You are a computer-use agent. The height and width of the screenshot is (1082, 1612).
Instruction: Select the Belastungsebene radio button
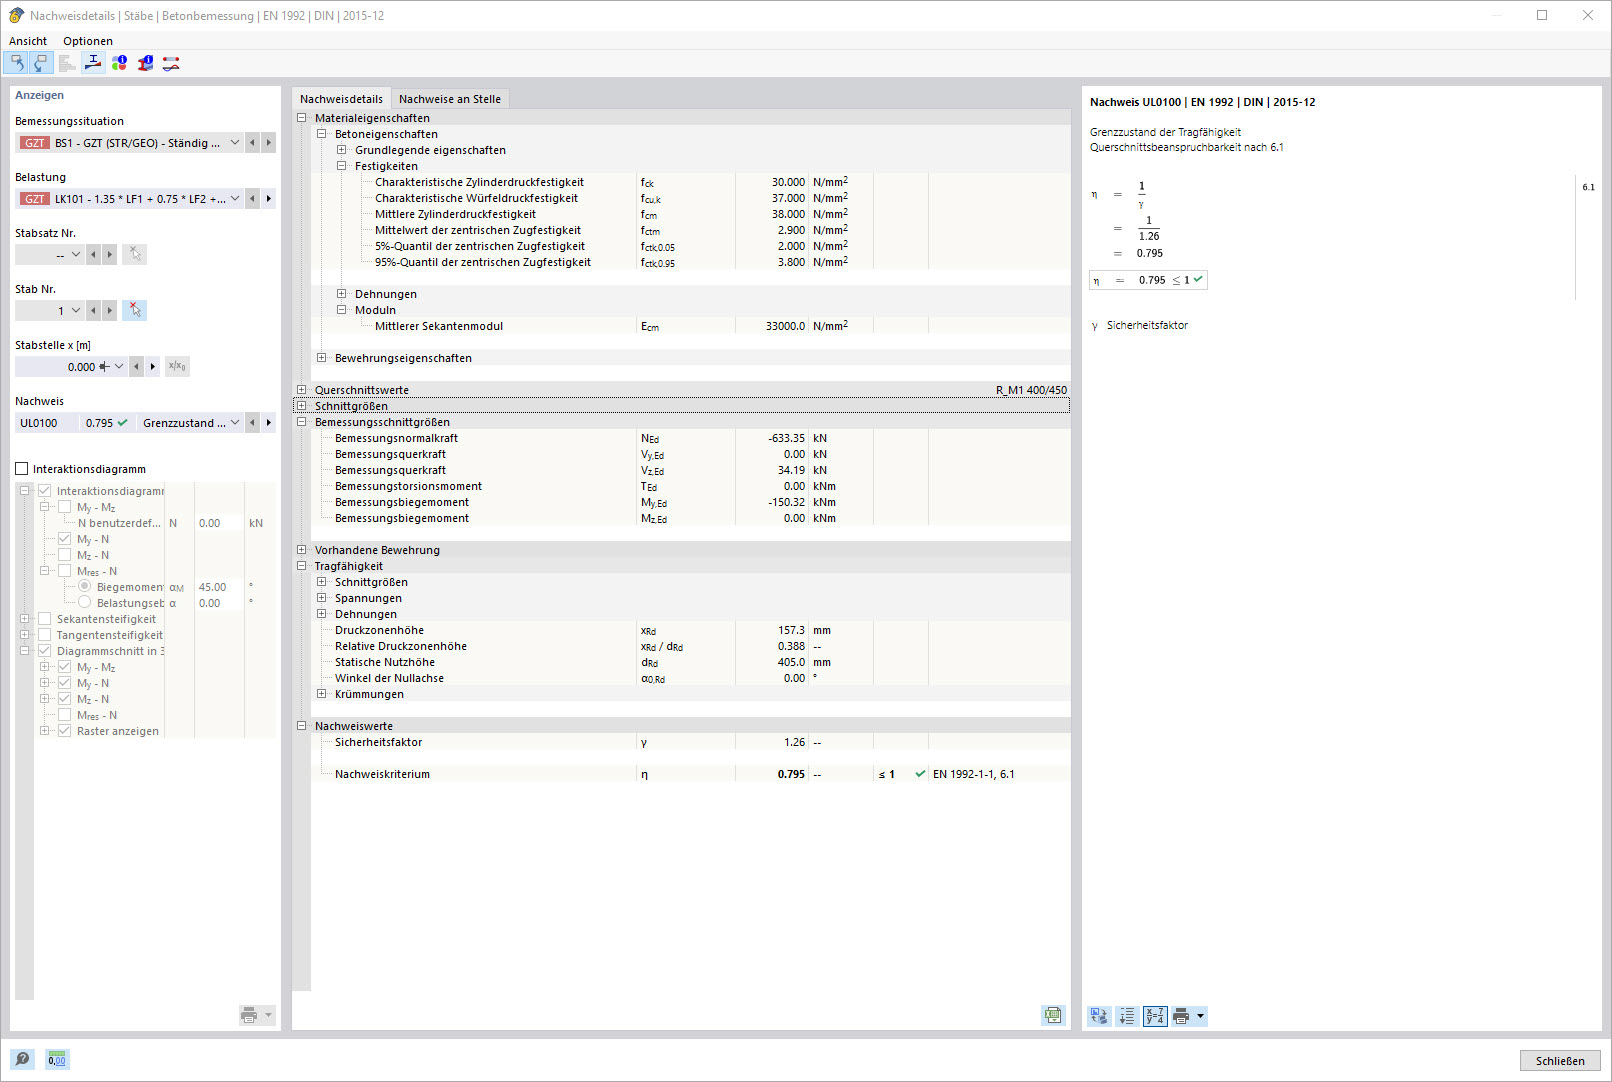point(85,603)
